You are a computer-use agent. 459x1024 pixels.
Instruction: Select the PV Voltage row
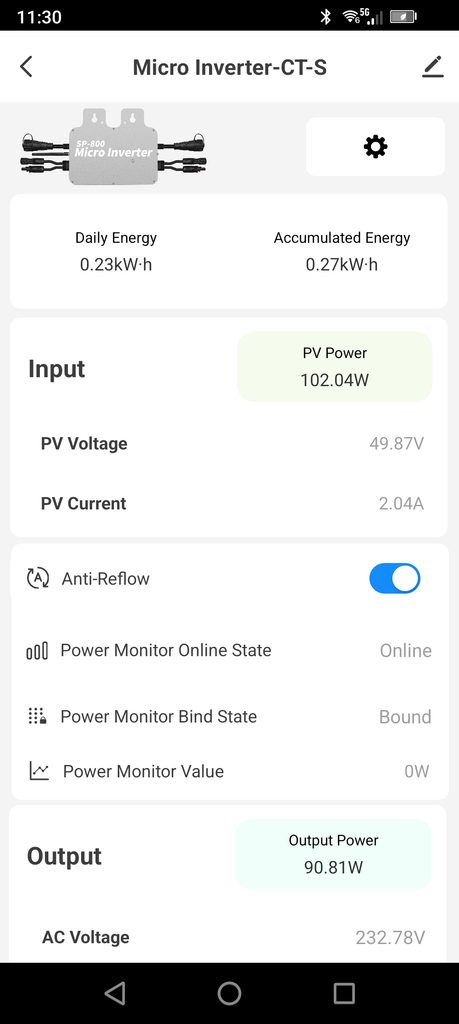tap(229, 444)
